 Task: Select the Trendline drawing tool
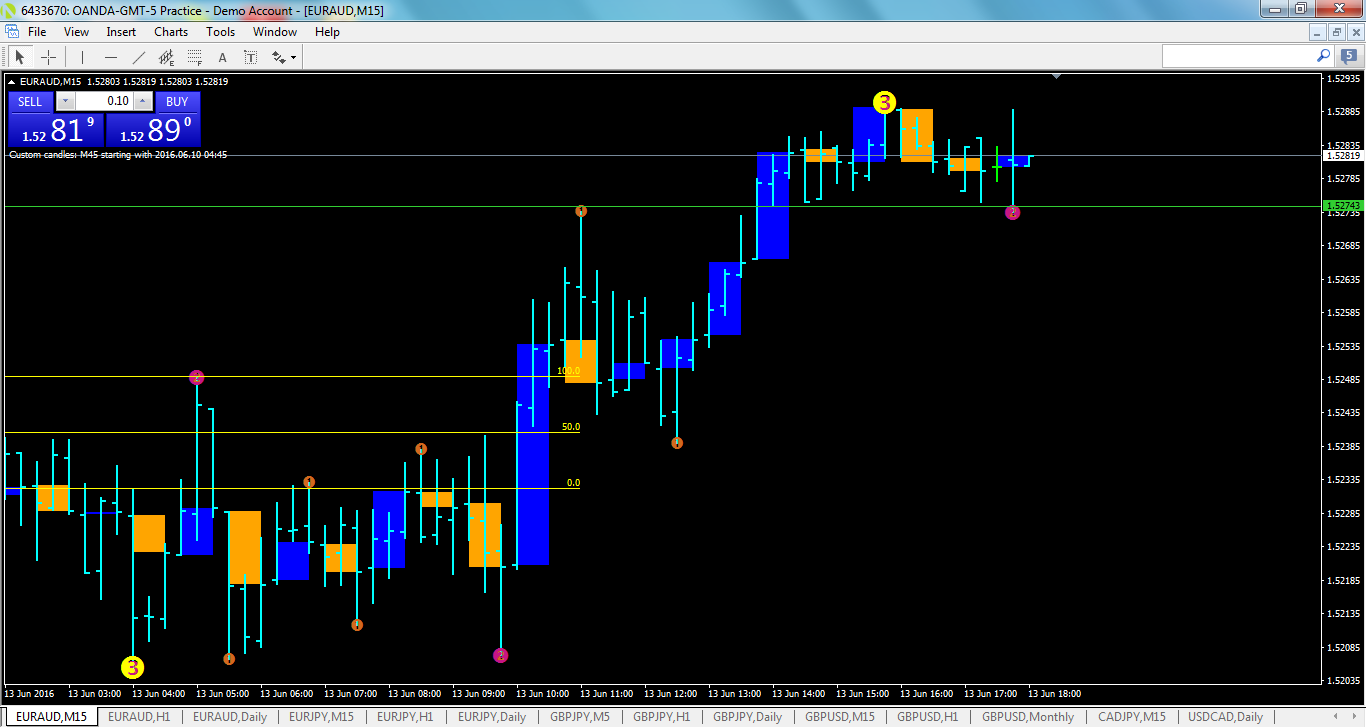click(x=139, y=57)
